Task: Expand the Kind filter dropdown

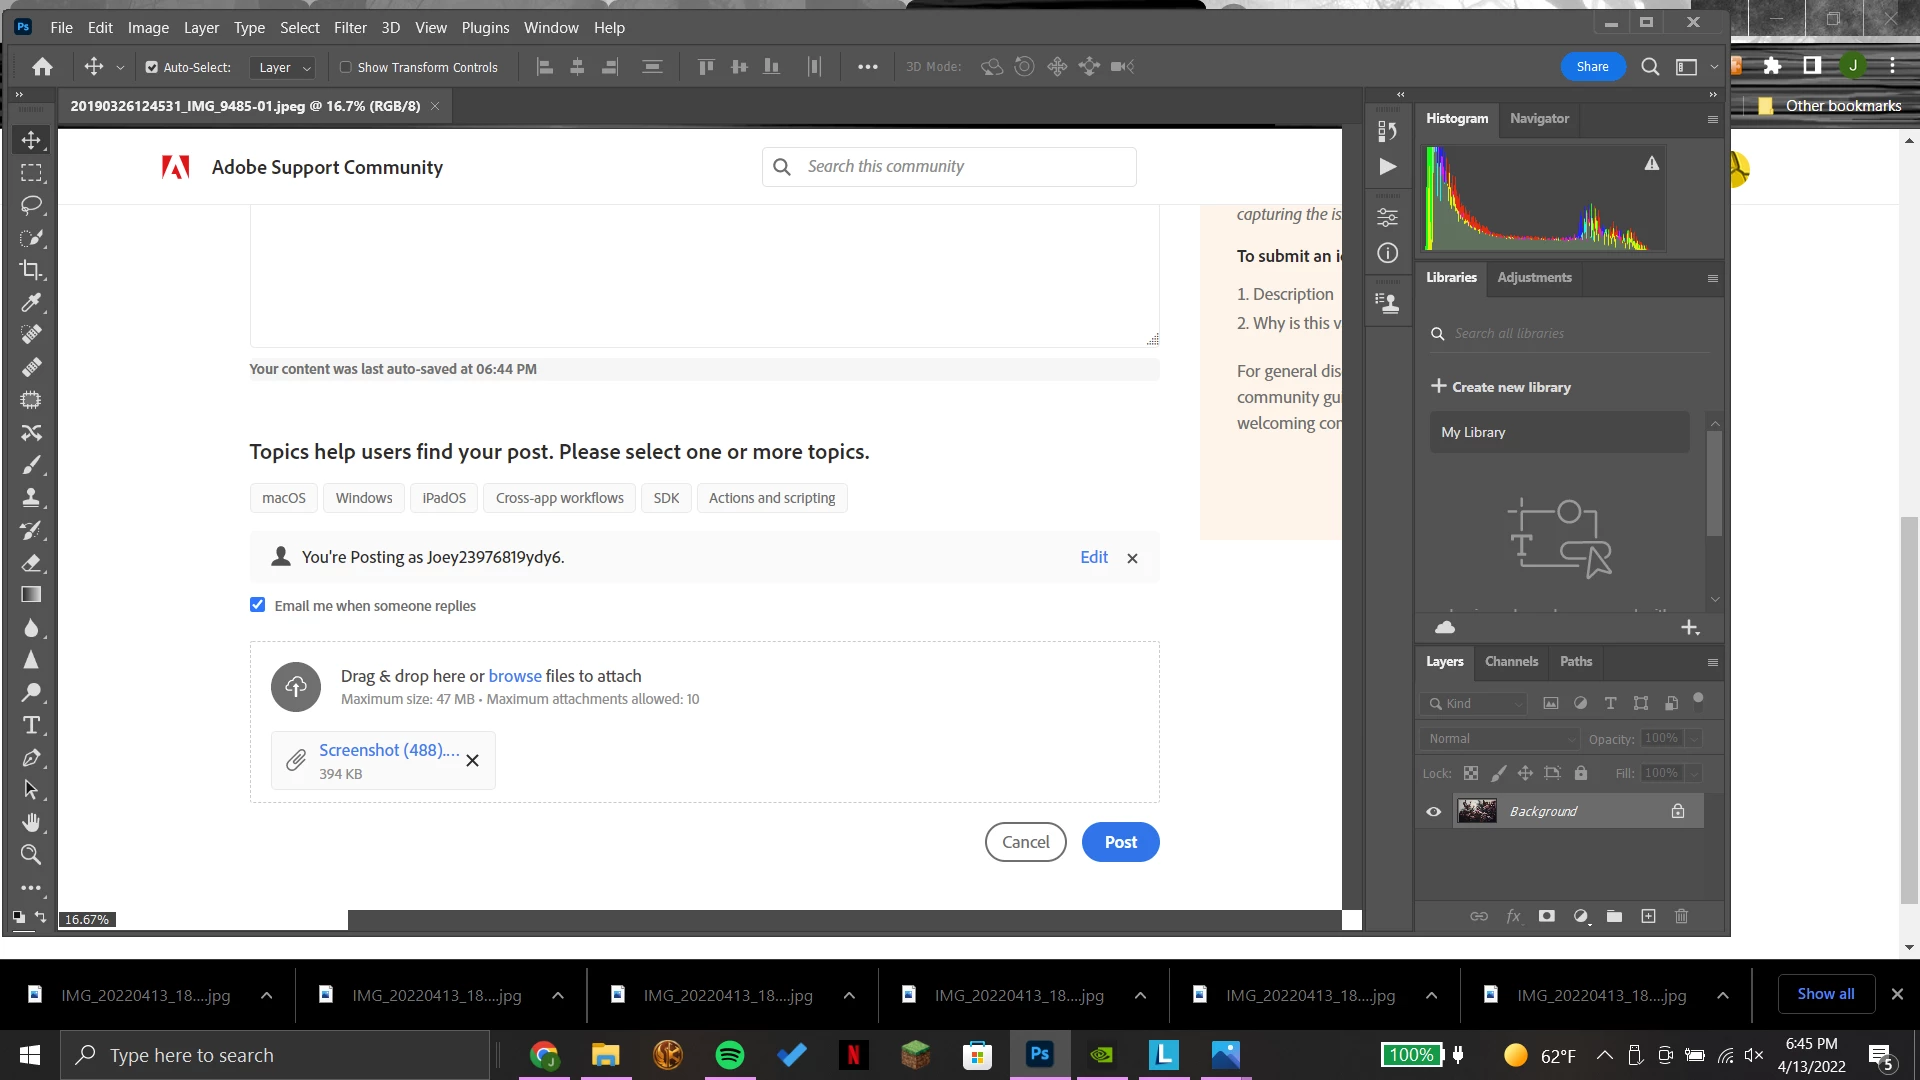Action: click(1475, 703)
